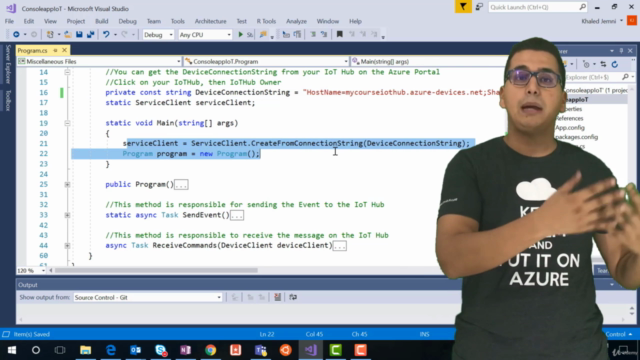Click the New Project toolbar icon

50,35
